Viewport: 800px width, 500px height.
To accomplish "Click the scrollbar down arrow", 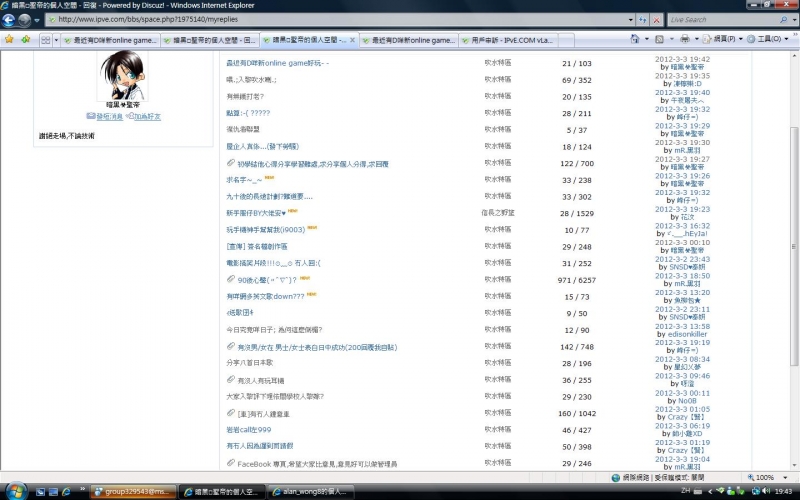I will point(793,465).
